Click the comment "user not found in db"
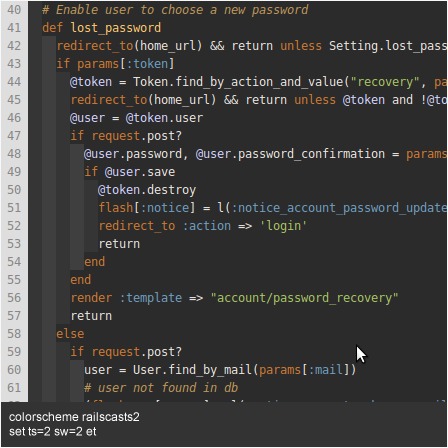Viewport: 448px width, 448px height. coord(161,388)
